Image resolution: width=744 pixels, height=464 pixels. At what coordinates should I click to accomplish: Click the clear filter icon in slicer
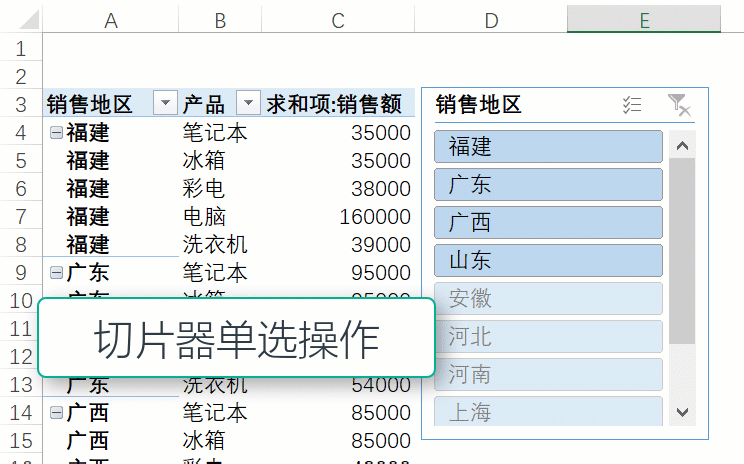pos(678,105)
